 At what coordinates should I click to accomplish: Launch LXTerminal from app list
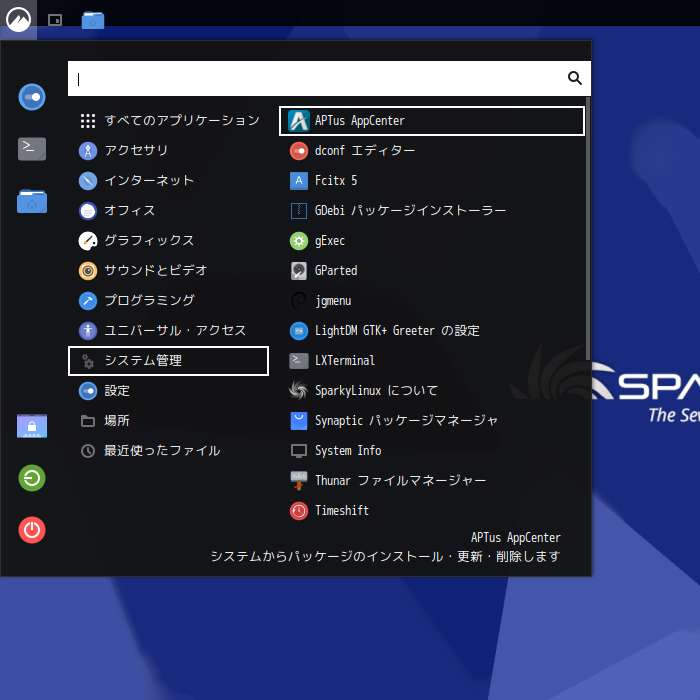(432, 361)
